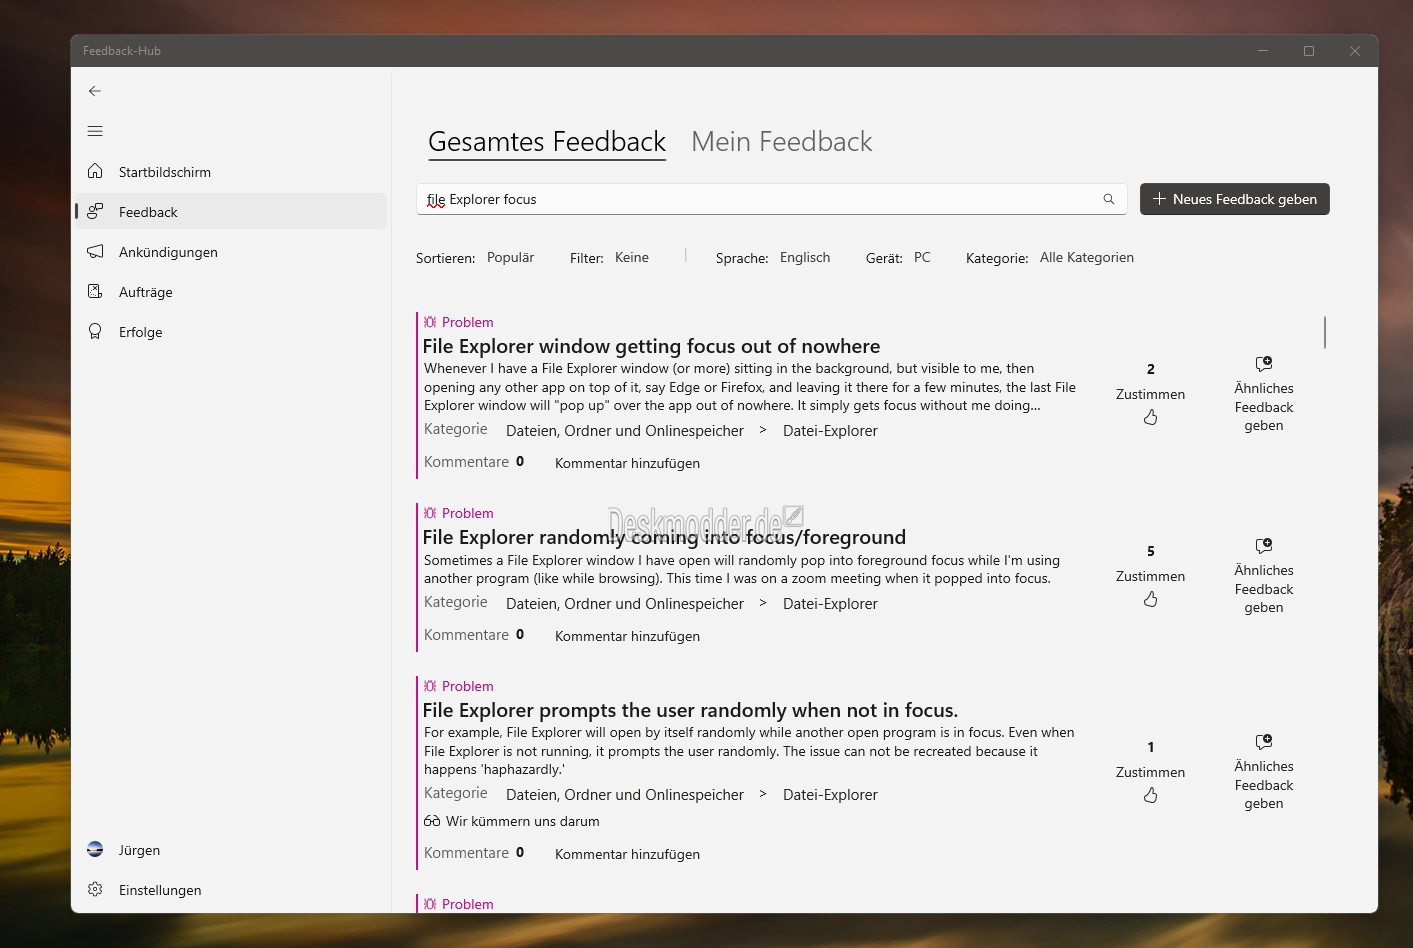
Task: Click the magnifier search icon
Action: coord(1109,199)
